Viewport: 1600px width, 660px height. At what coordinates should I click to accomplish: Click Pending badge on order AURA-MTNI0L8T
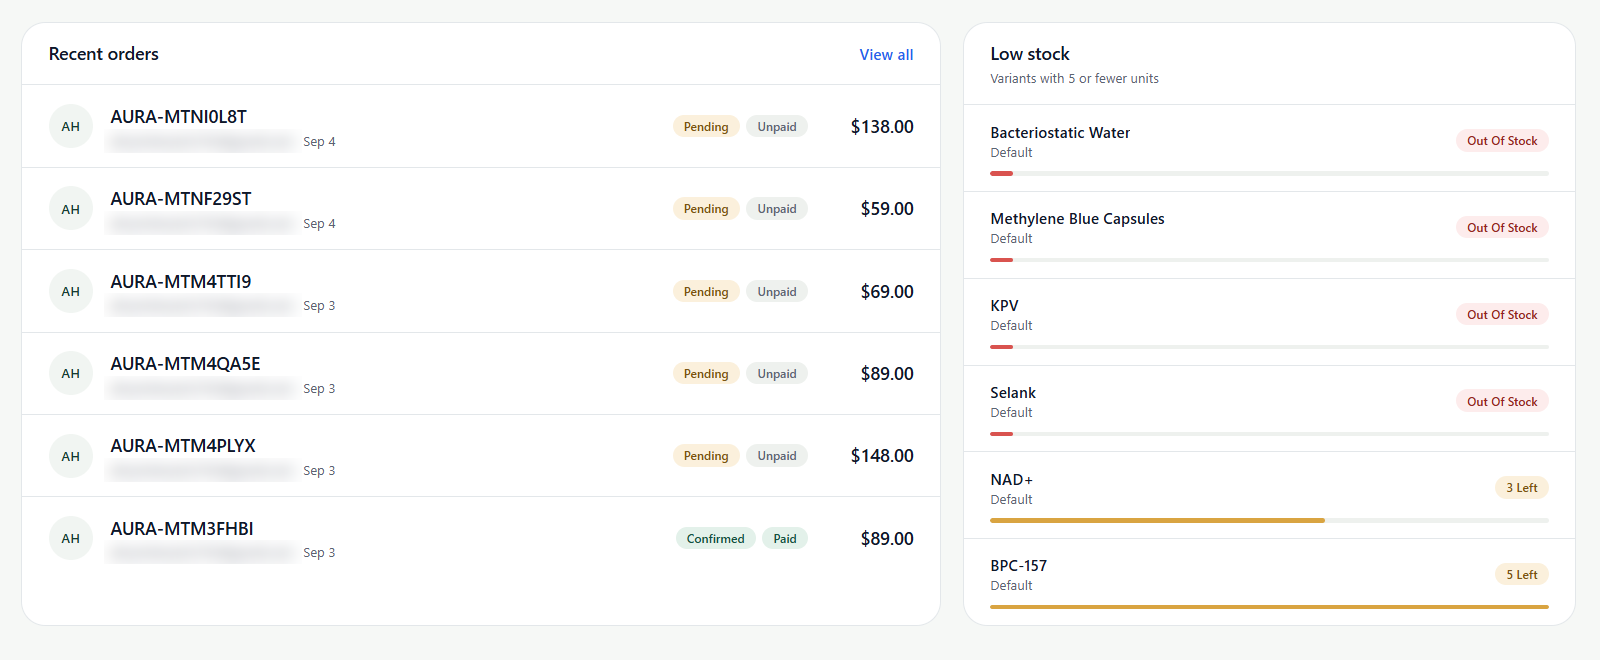point(706,126)
